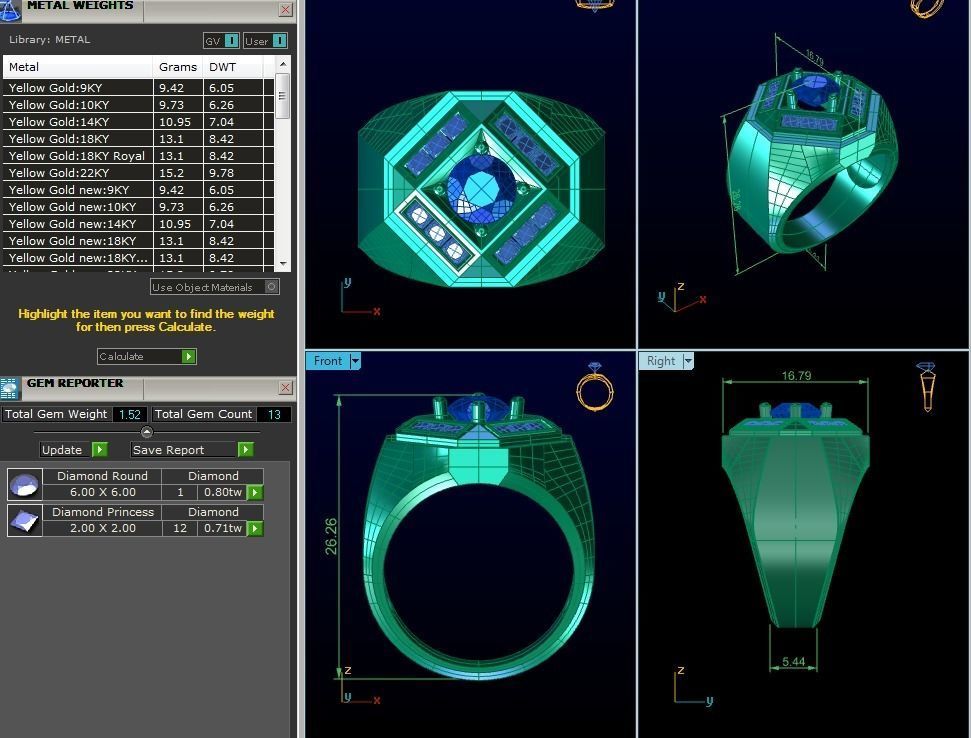This screenshot has width=971, height=738.
Task: Click the side-view ring icon in Right viewport
Action: point(927,387)
